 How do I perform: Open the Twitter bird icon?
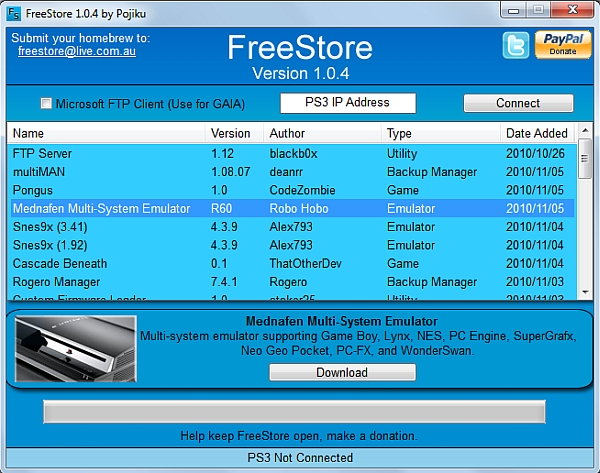[516, 45]
